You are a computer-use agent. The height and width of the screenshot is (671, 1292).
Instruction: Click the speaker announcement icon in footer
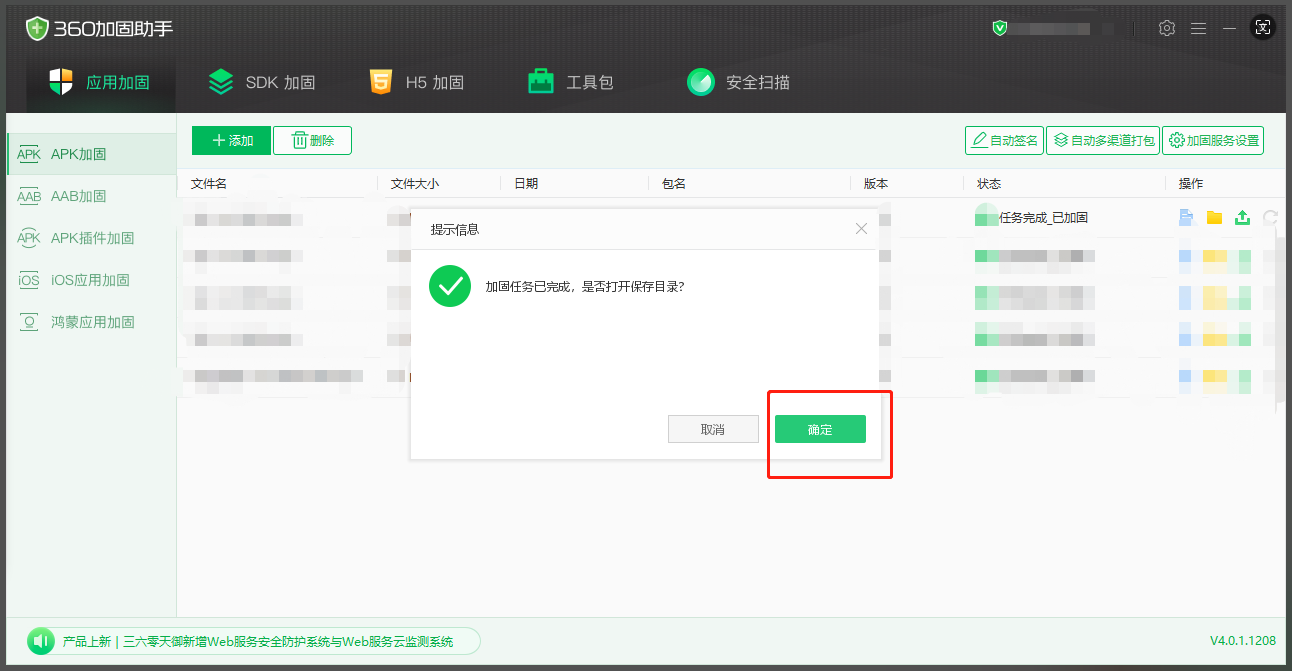(40, 641)
